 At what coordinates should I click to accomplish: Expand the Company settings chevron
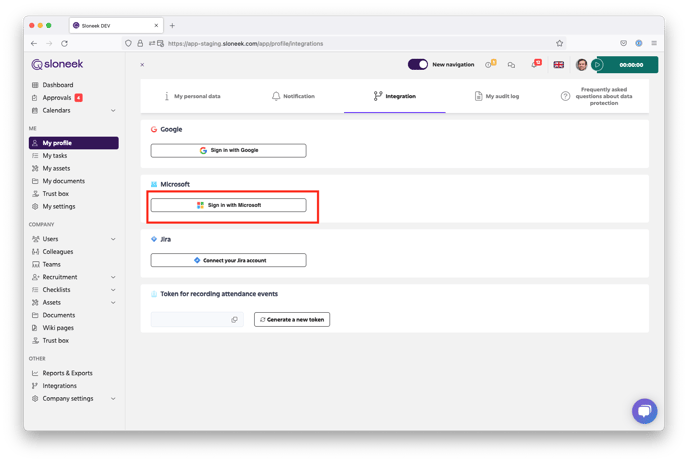[x=113, y=399]
